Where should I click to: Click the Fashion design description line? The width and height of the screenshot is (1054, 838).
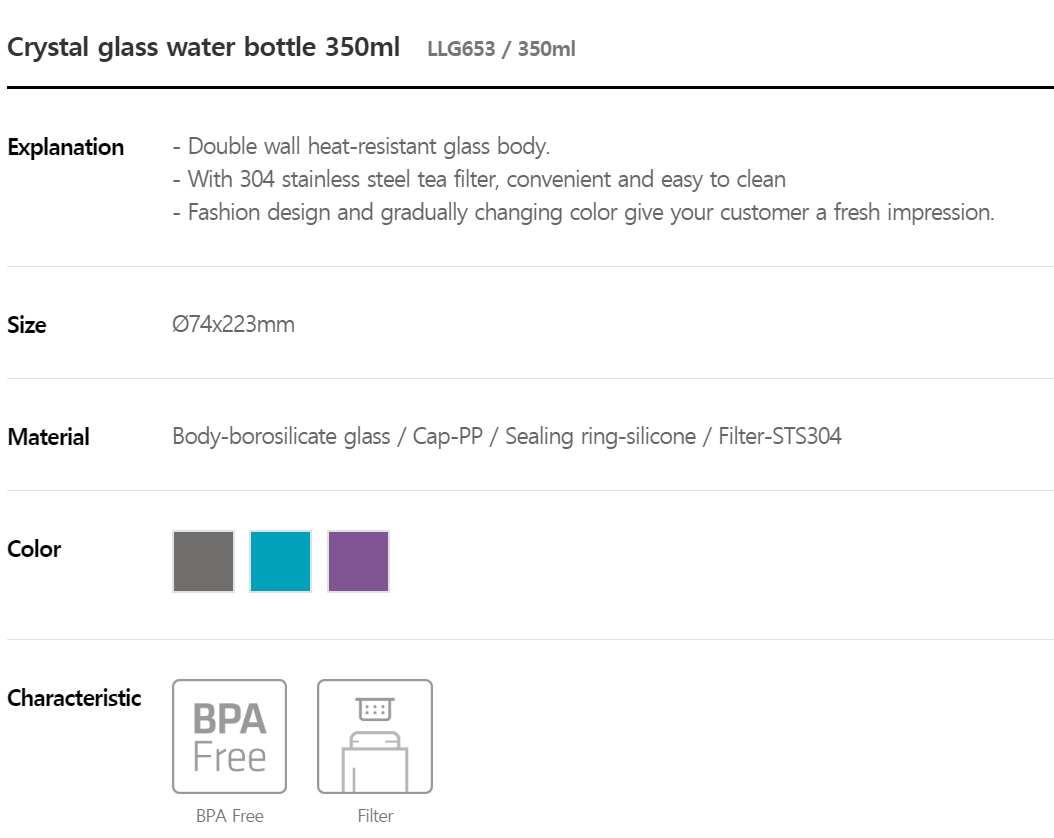tap(583, 212)
